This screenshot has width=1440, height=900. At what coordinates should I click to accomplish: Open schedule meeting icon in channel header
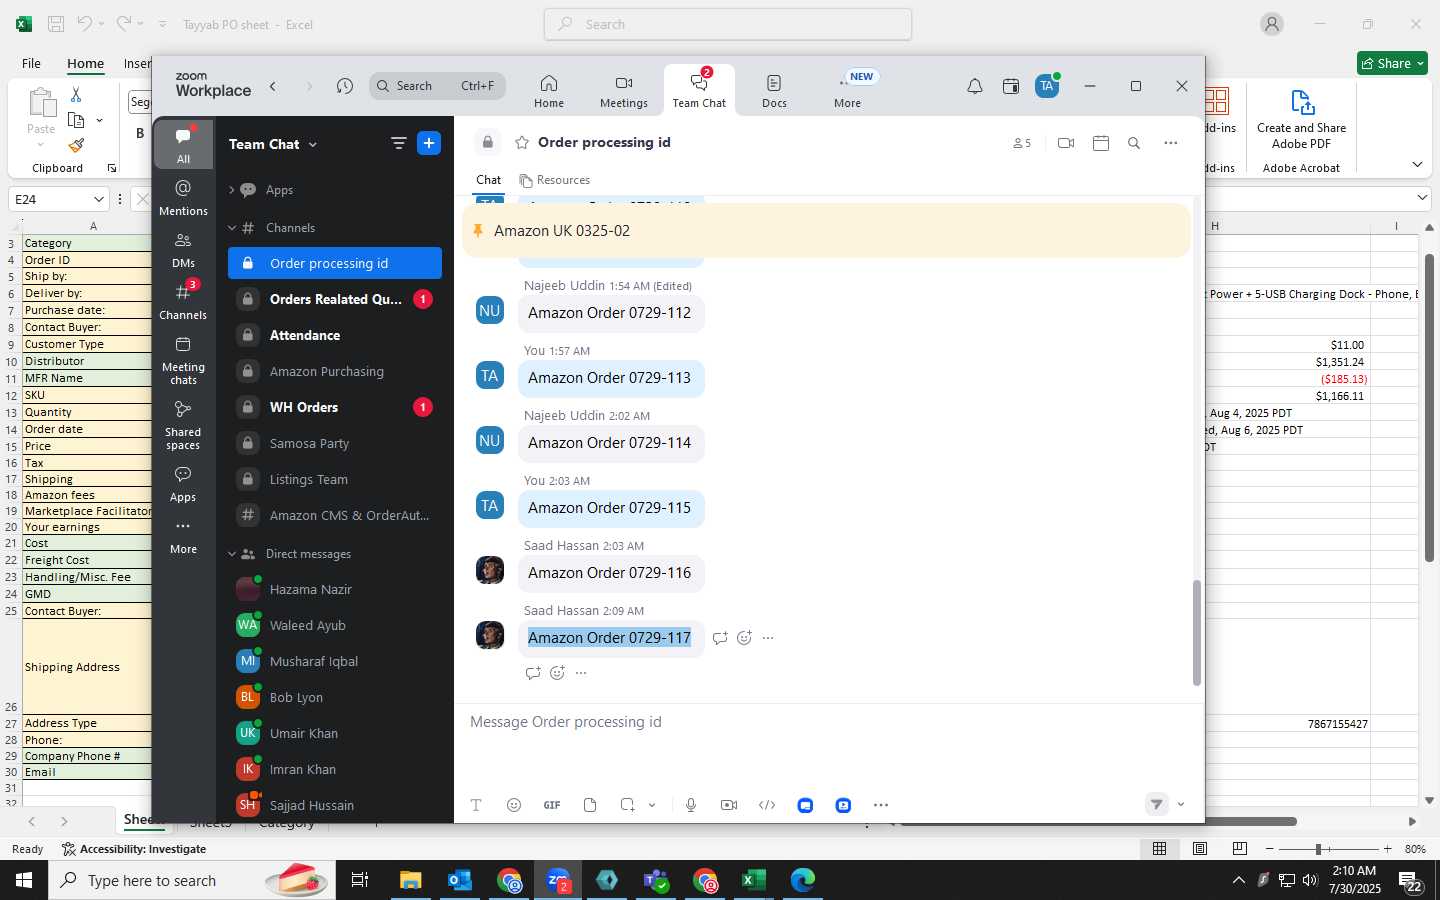(x=1101, y=143)
